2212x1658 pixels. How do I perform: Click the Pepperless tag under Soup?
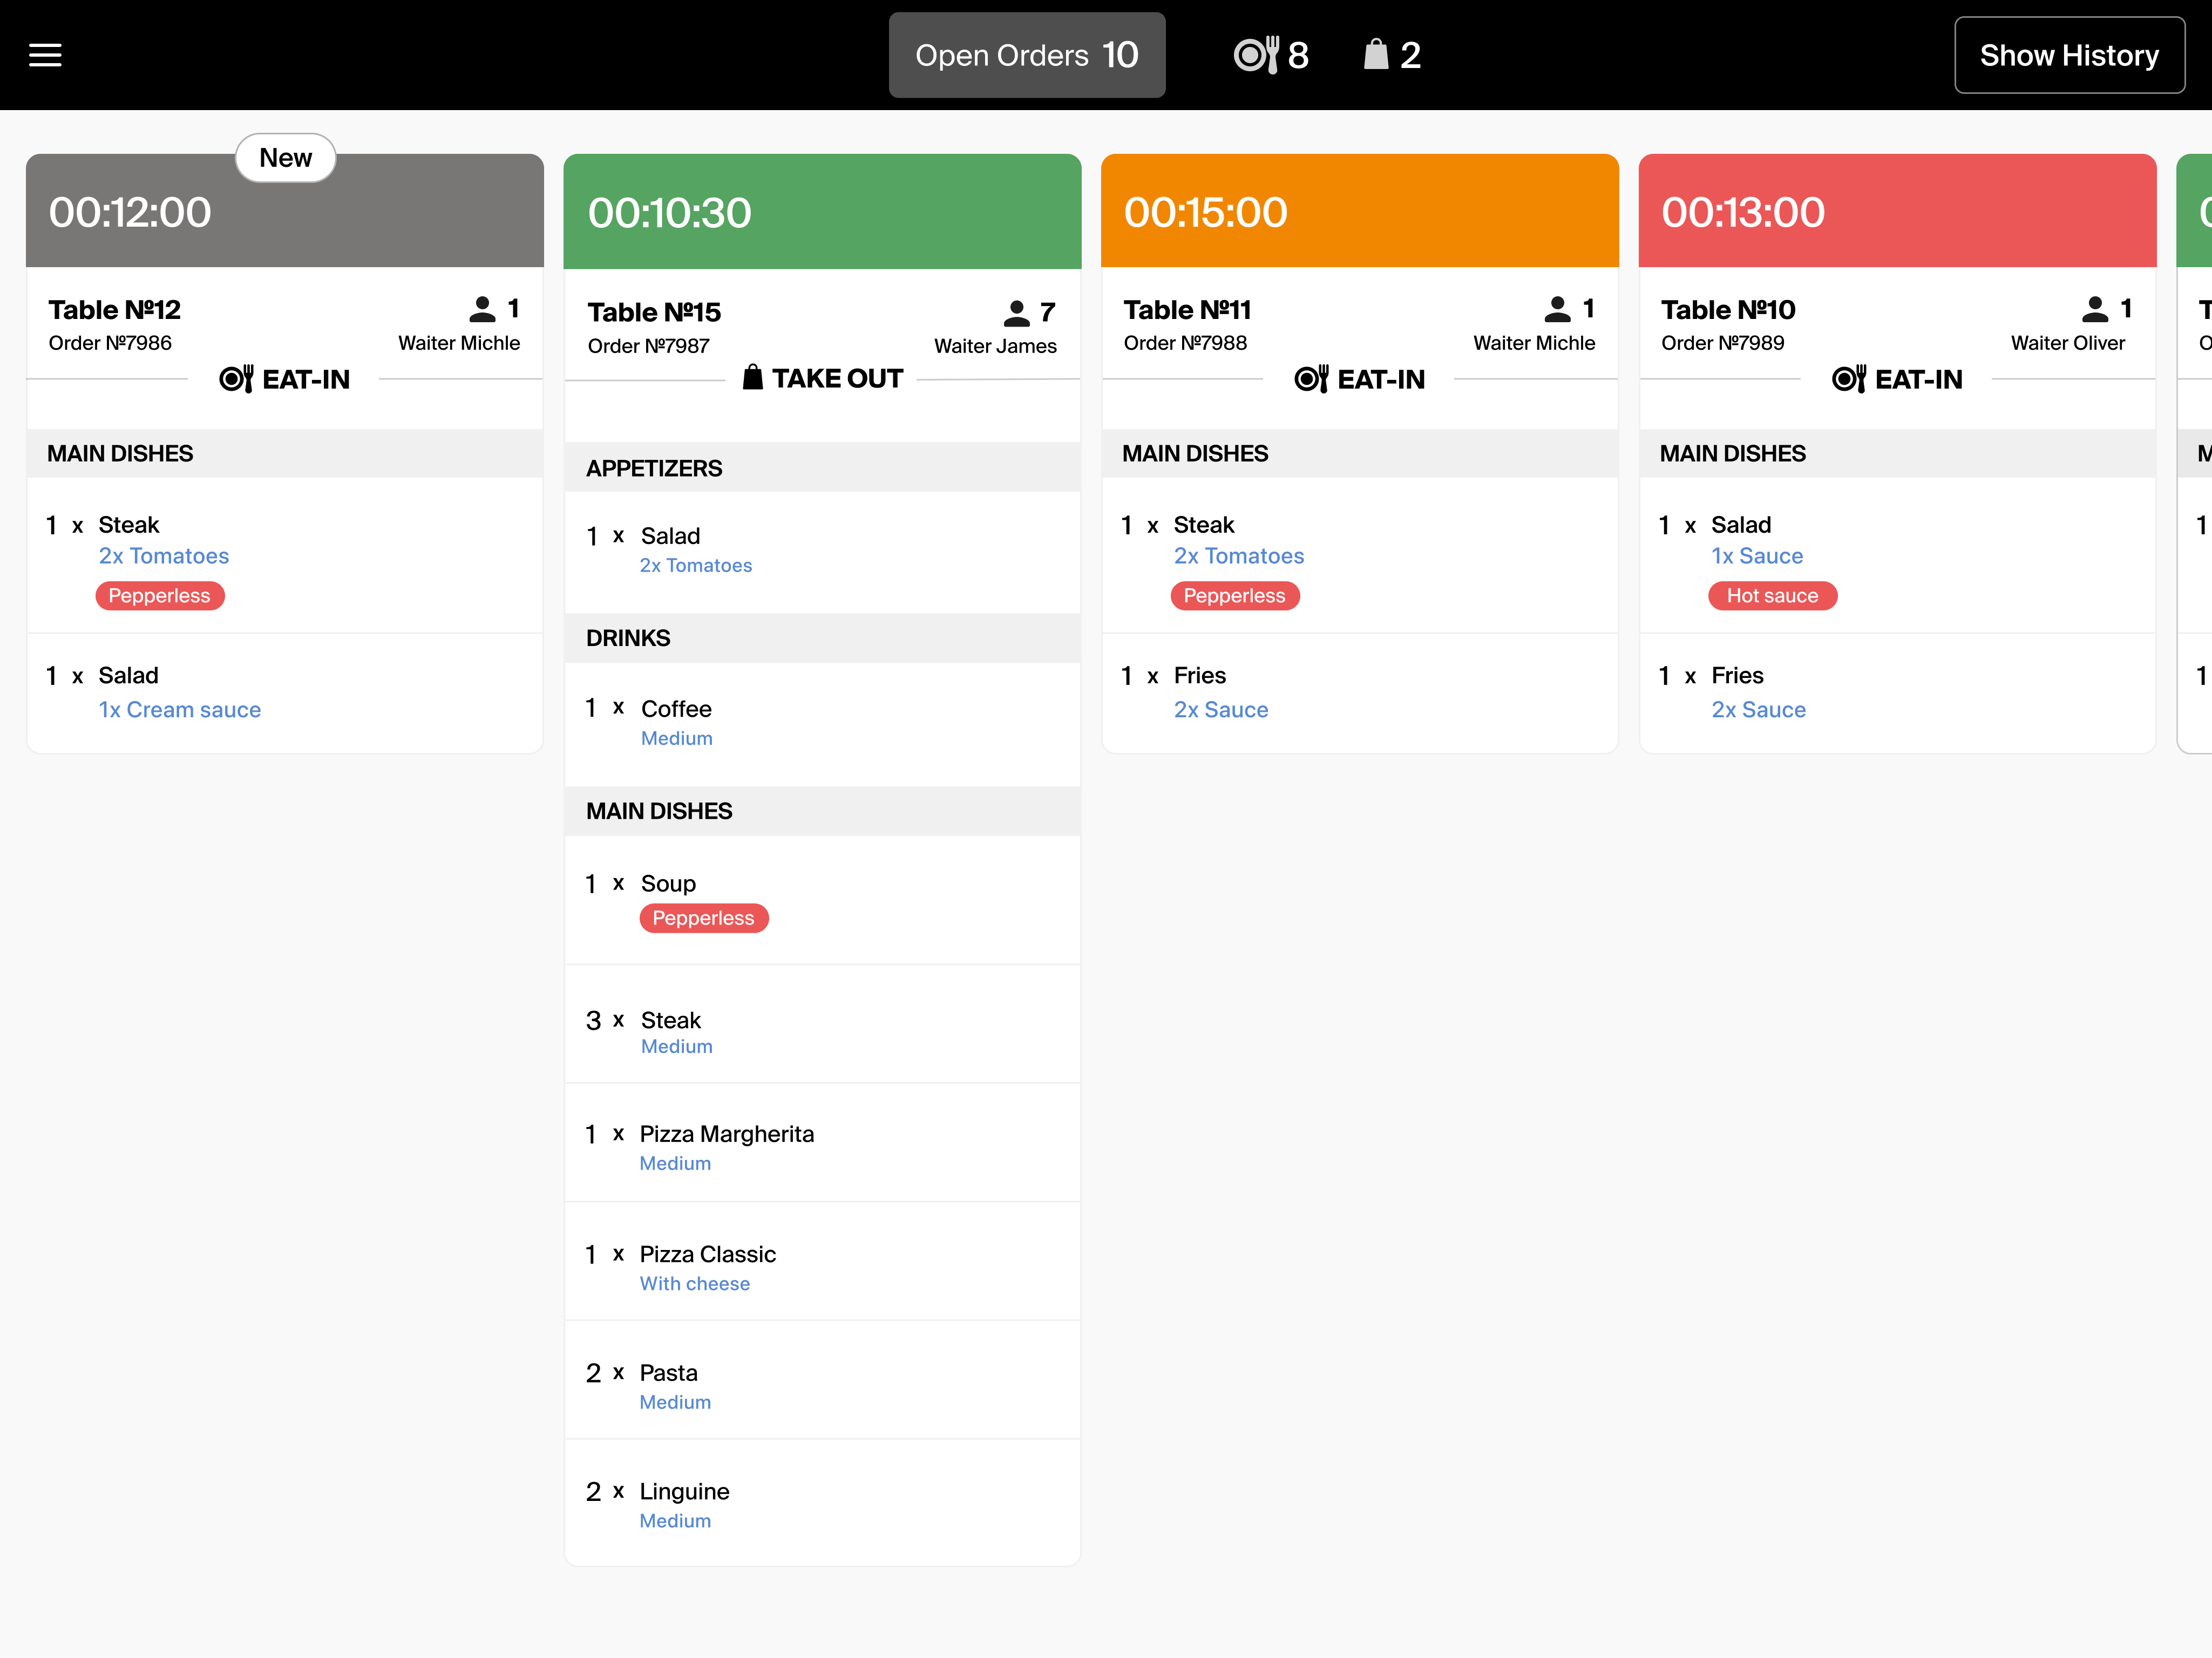click(704, 918)
